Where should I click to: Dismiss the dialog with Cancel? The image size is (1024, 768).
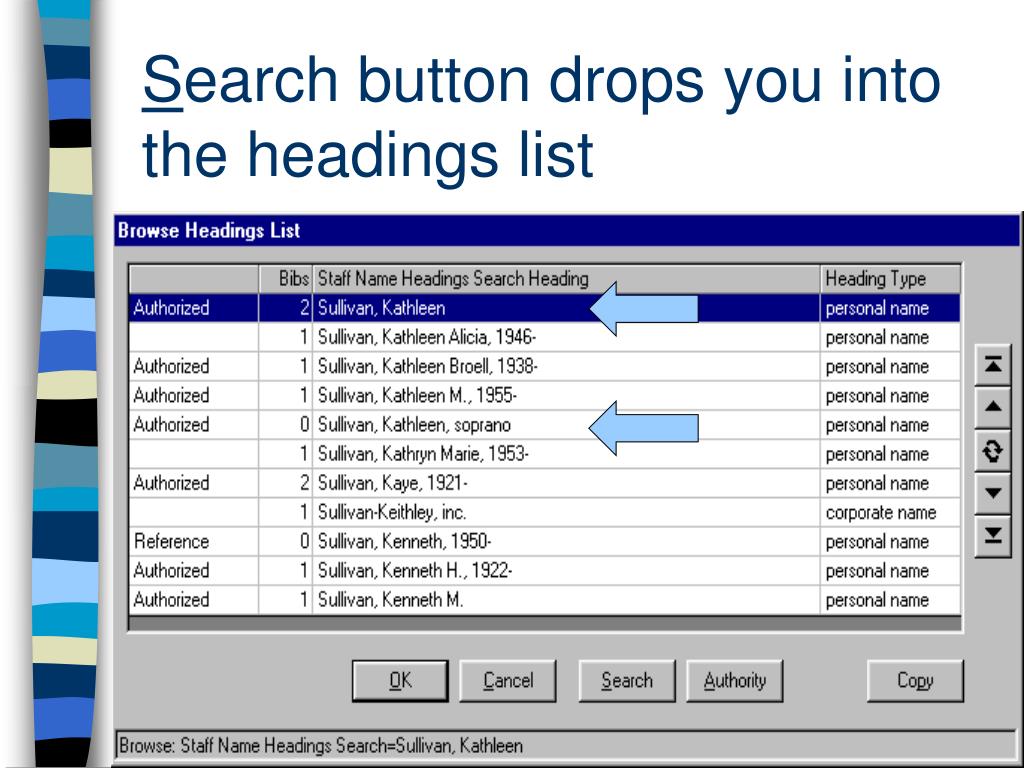(508, 680)
